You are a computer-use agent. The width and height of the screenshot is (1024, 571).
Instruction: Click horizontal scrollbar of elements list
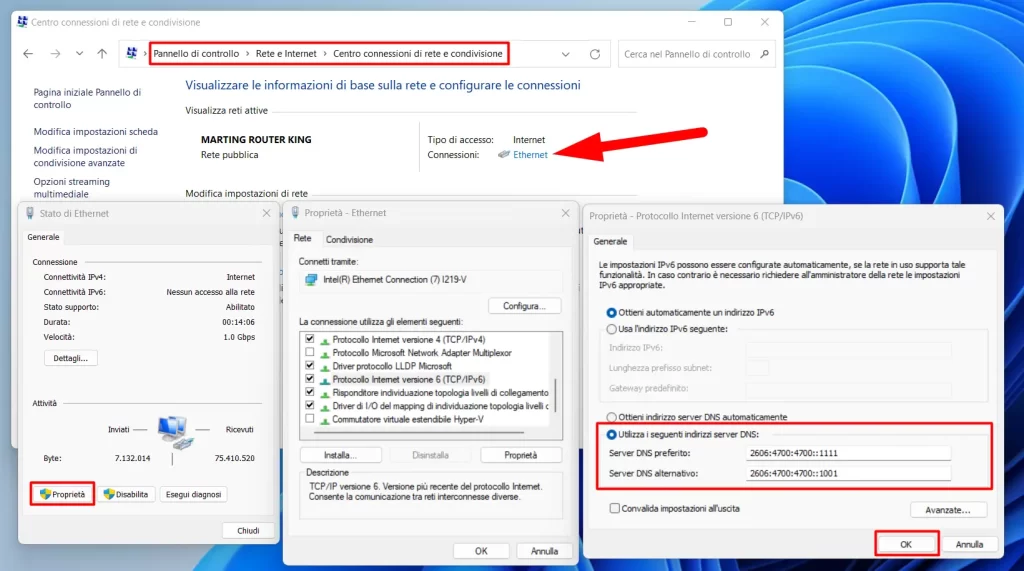click(x=419, y=432)
